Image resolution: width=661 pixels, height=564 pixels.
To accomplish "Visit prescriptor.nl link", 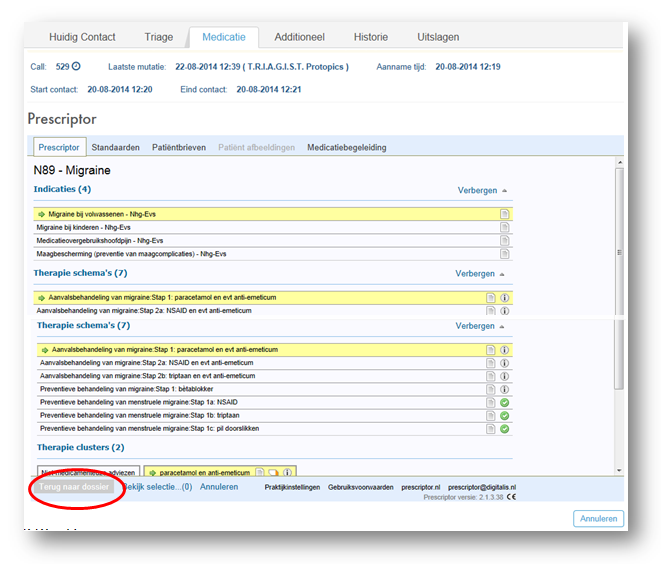I will (420, 487).
